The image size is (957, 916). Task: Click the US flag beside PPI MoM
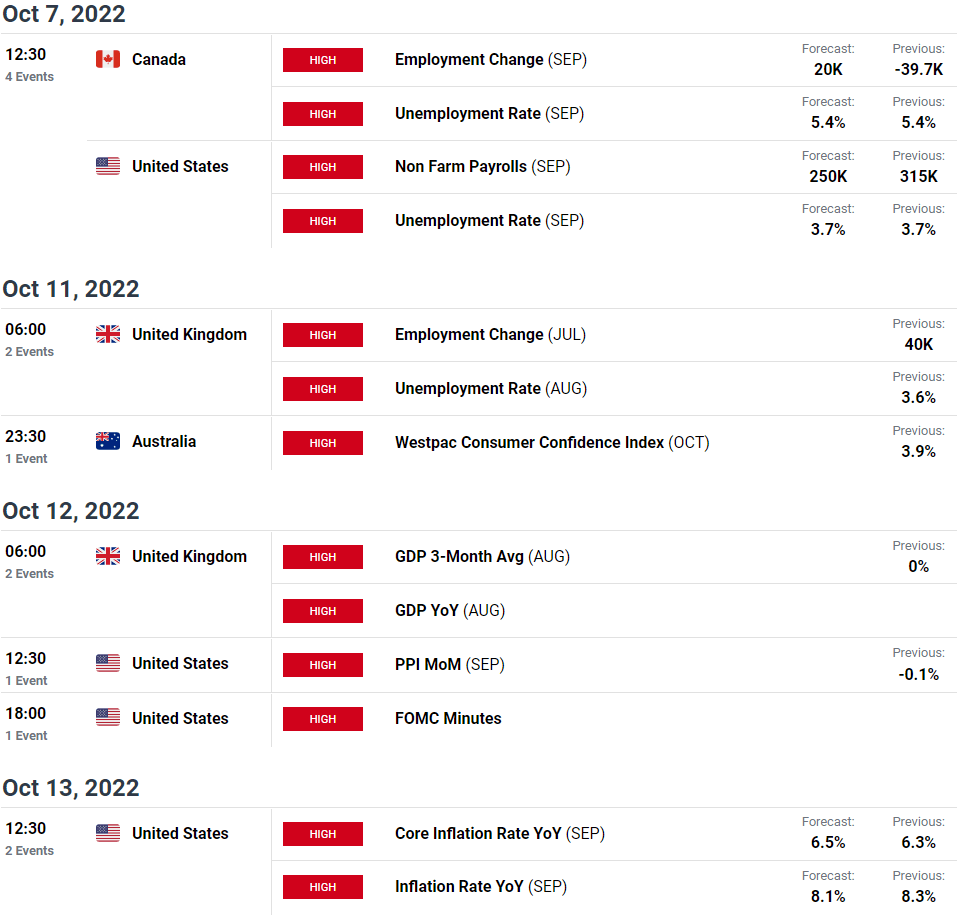[108, 663]
